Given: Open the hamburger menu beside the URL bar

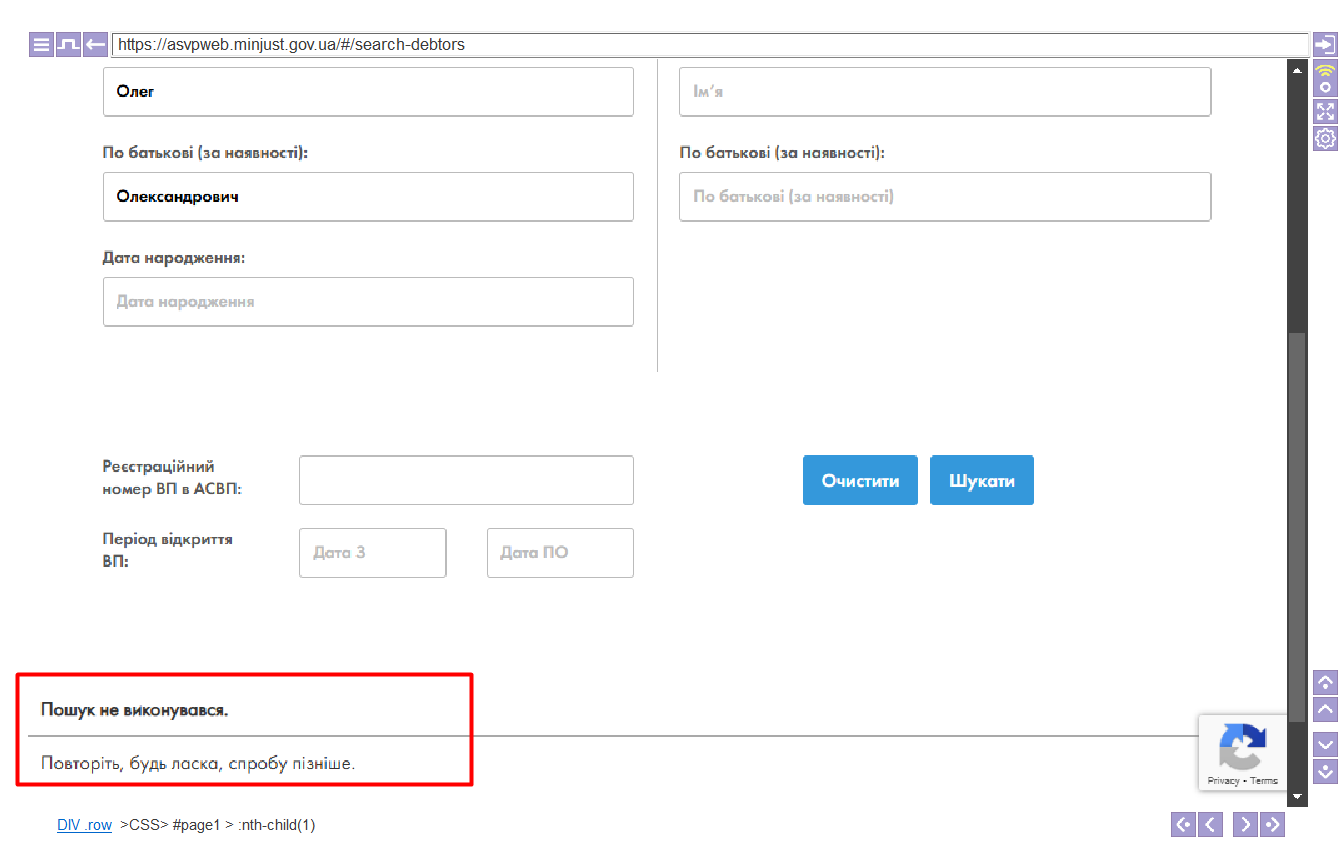Looking at the screenshot, I should 41,45.
